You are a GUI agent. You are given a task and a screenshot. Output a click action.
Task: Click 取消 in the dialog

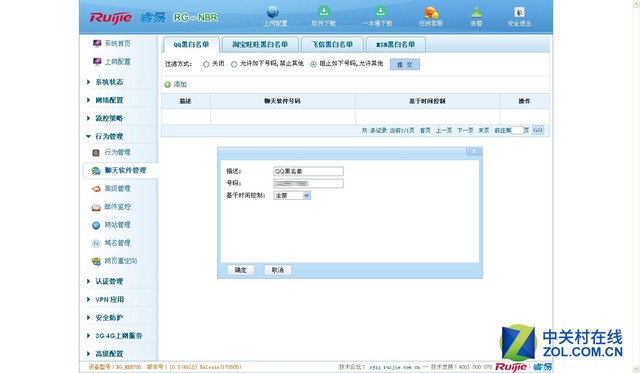click(x=278, y=270)
